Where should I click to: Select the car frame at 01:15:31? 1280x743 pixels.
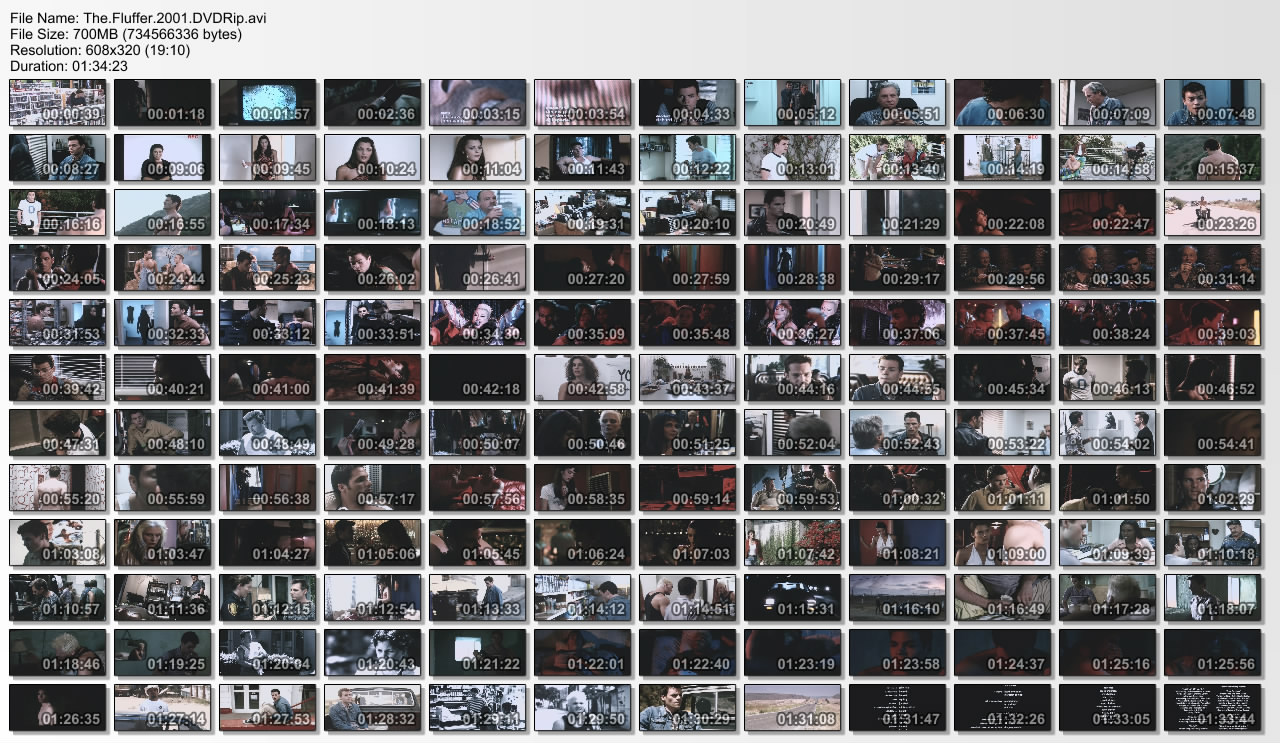(x=792, y=598)
